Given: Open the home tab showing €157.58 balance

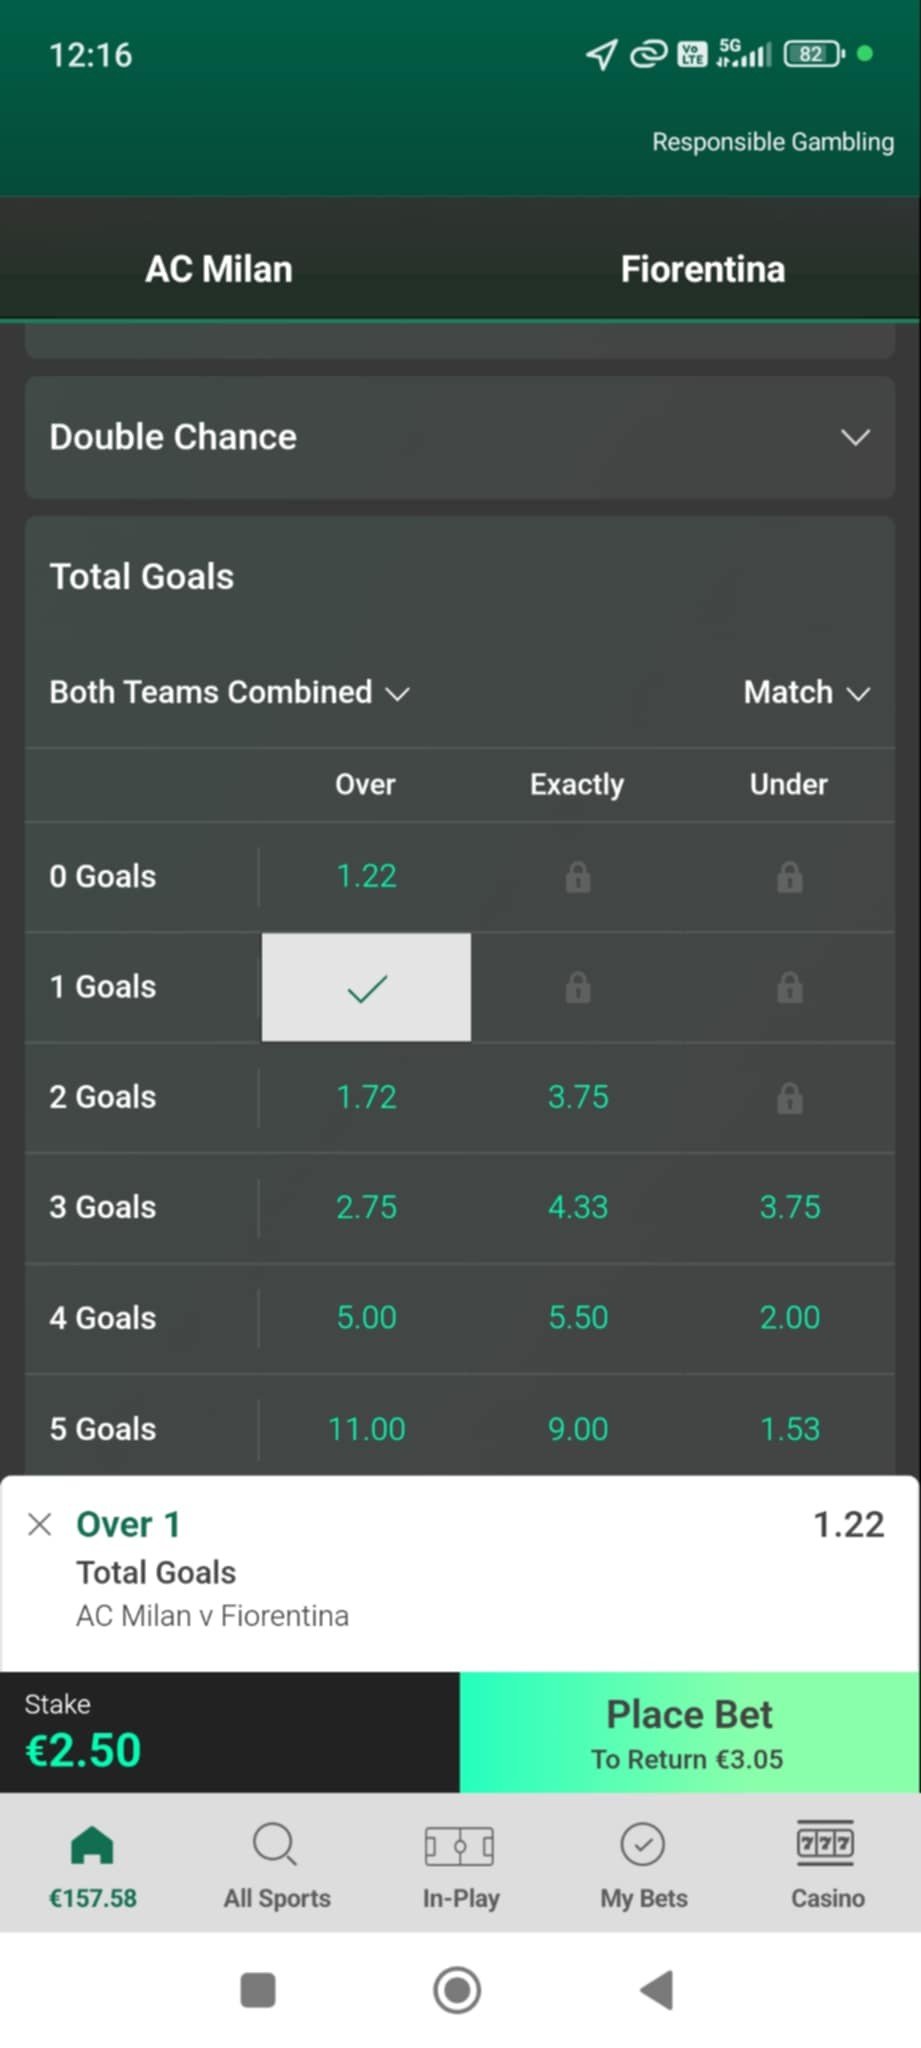Looking at the screenshot, I should (92, 1866).
